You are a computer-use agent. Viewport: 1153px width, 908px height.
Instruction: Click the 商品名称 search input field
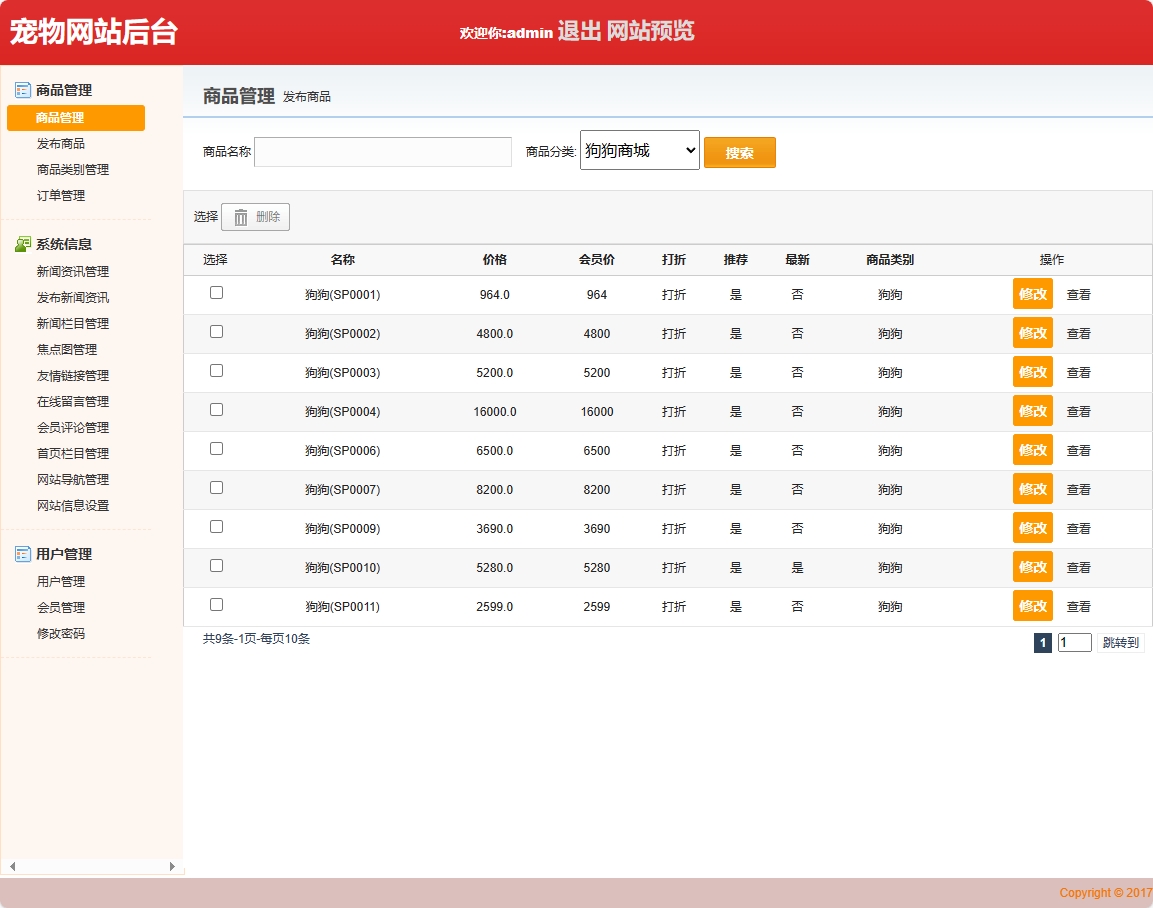(383, 152)
